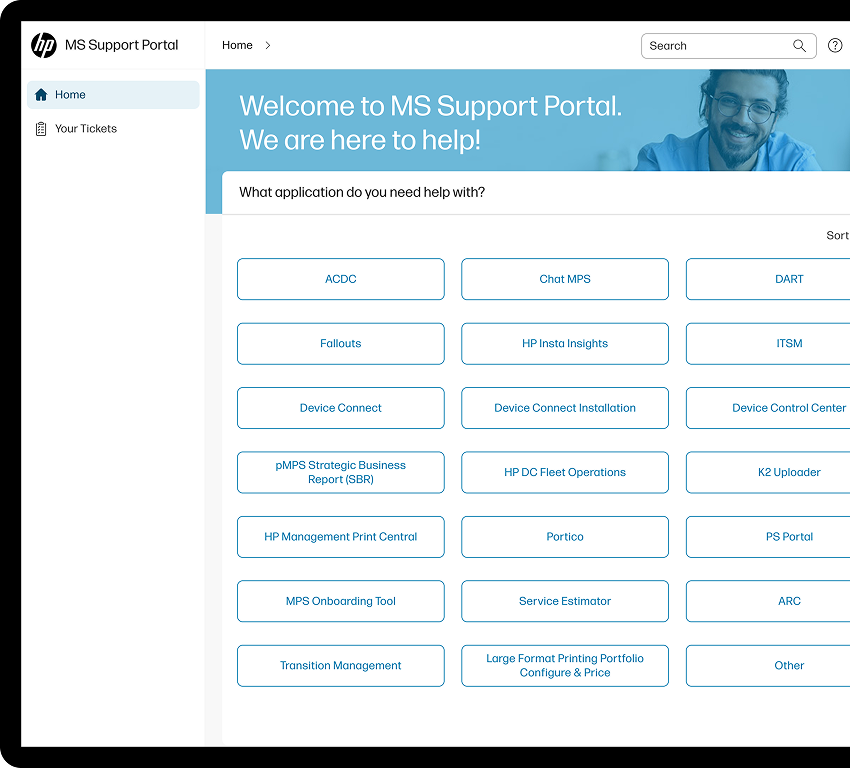Viewport: 850px width, 768px height.
Task: Click the HP logo icon
Action: tap(44, 45)
